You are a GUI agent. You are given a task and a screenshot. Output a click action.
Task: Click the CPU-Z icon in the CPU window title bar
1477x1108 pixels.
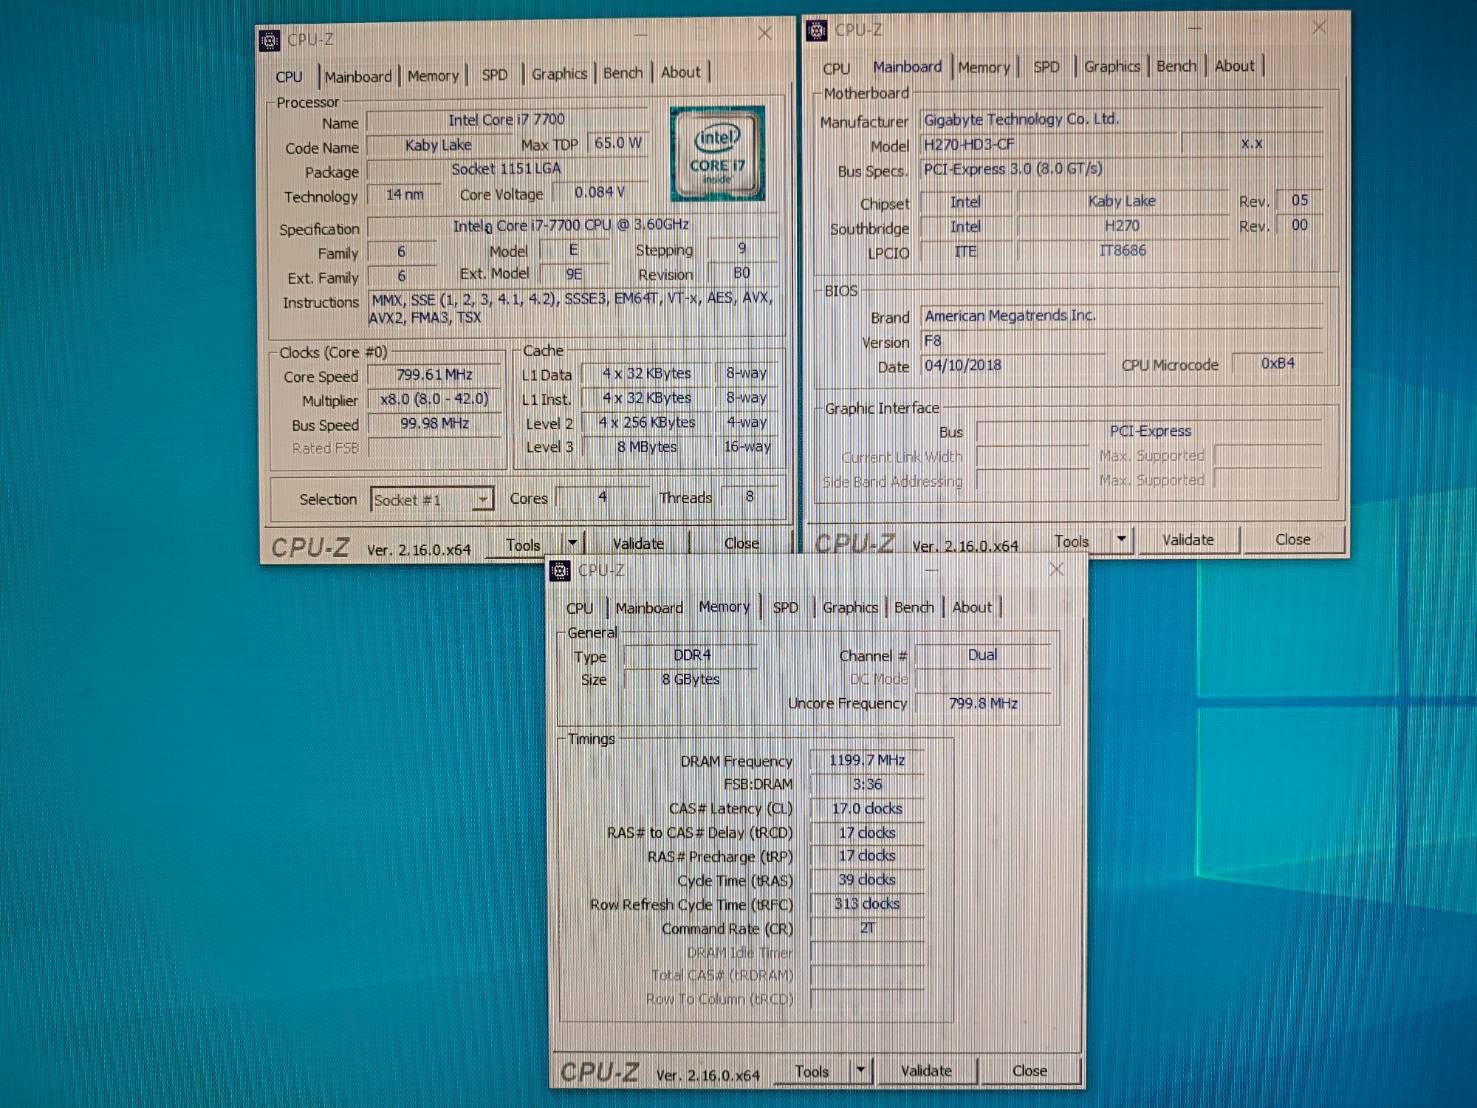pos(270,40)
